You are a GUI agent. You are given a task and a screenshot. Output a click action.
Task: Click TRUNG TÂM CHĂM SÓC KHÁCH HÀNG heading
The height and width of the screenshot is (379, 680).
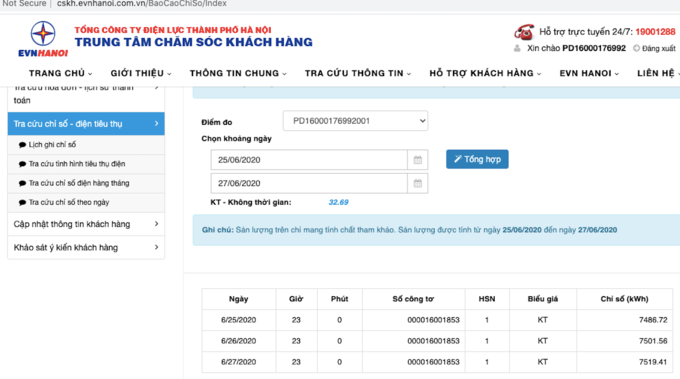(x=193, y=42)
